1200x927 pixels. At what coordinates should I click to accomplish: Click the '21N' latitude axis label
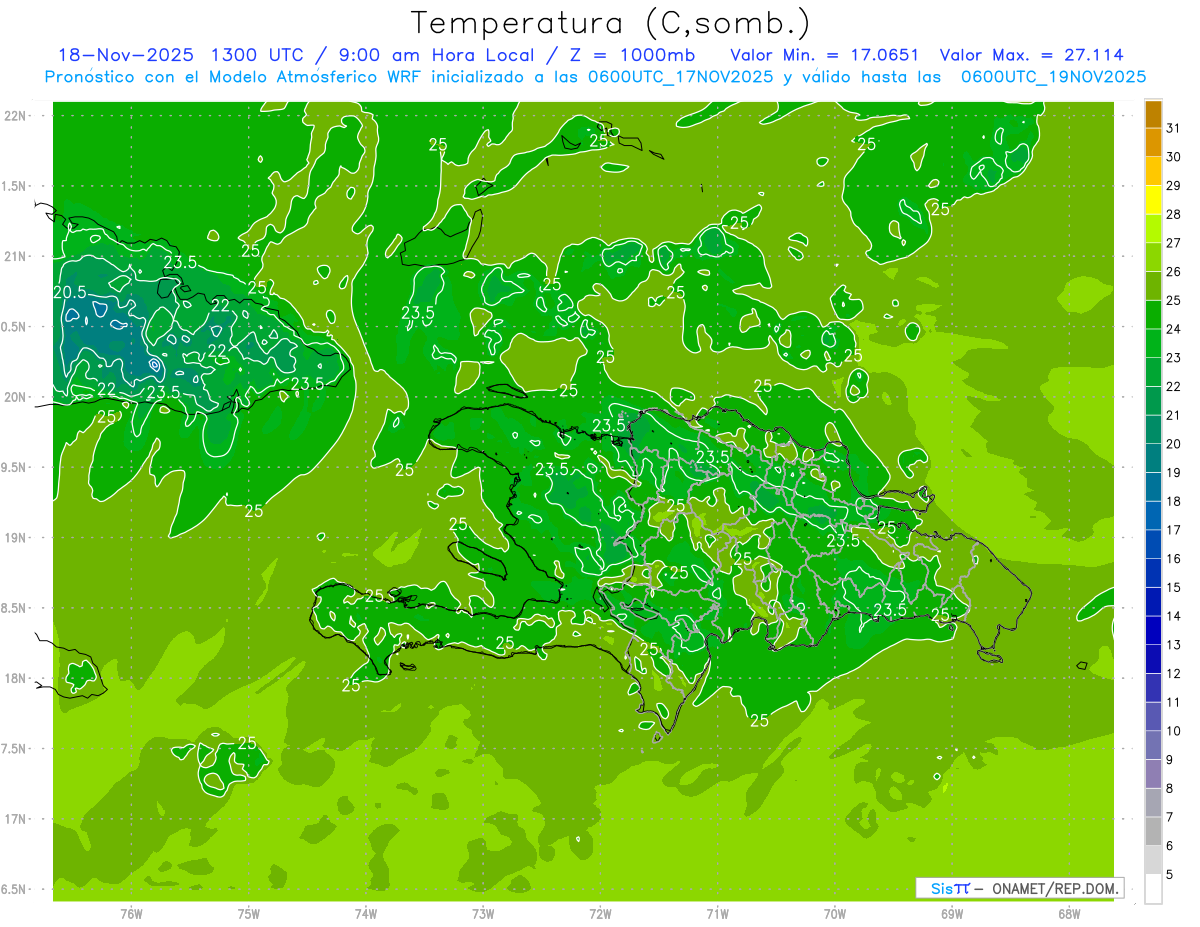tap(16, 257)
